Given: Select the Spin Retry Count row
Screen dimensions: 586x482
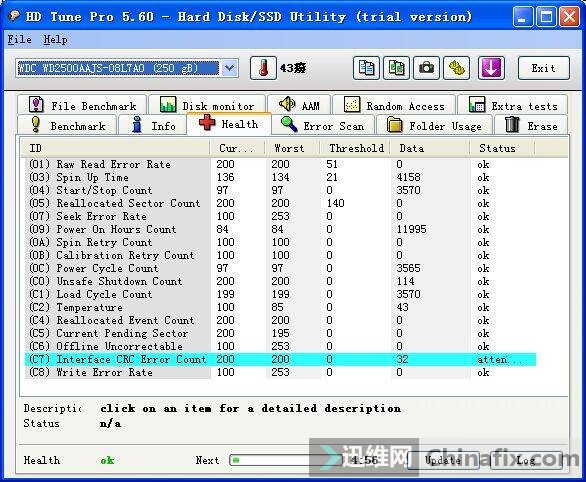Looking at the screenshot, I should tap(280, 242).
